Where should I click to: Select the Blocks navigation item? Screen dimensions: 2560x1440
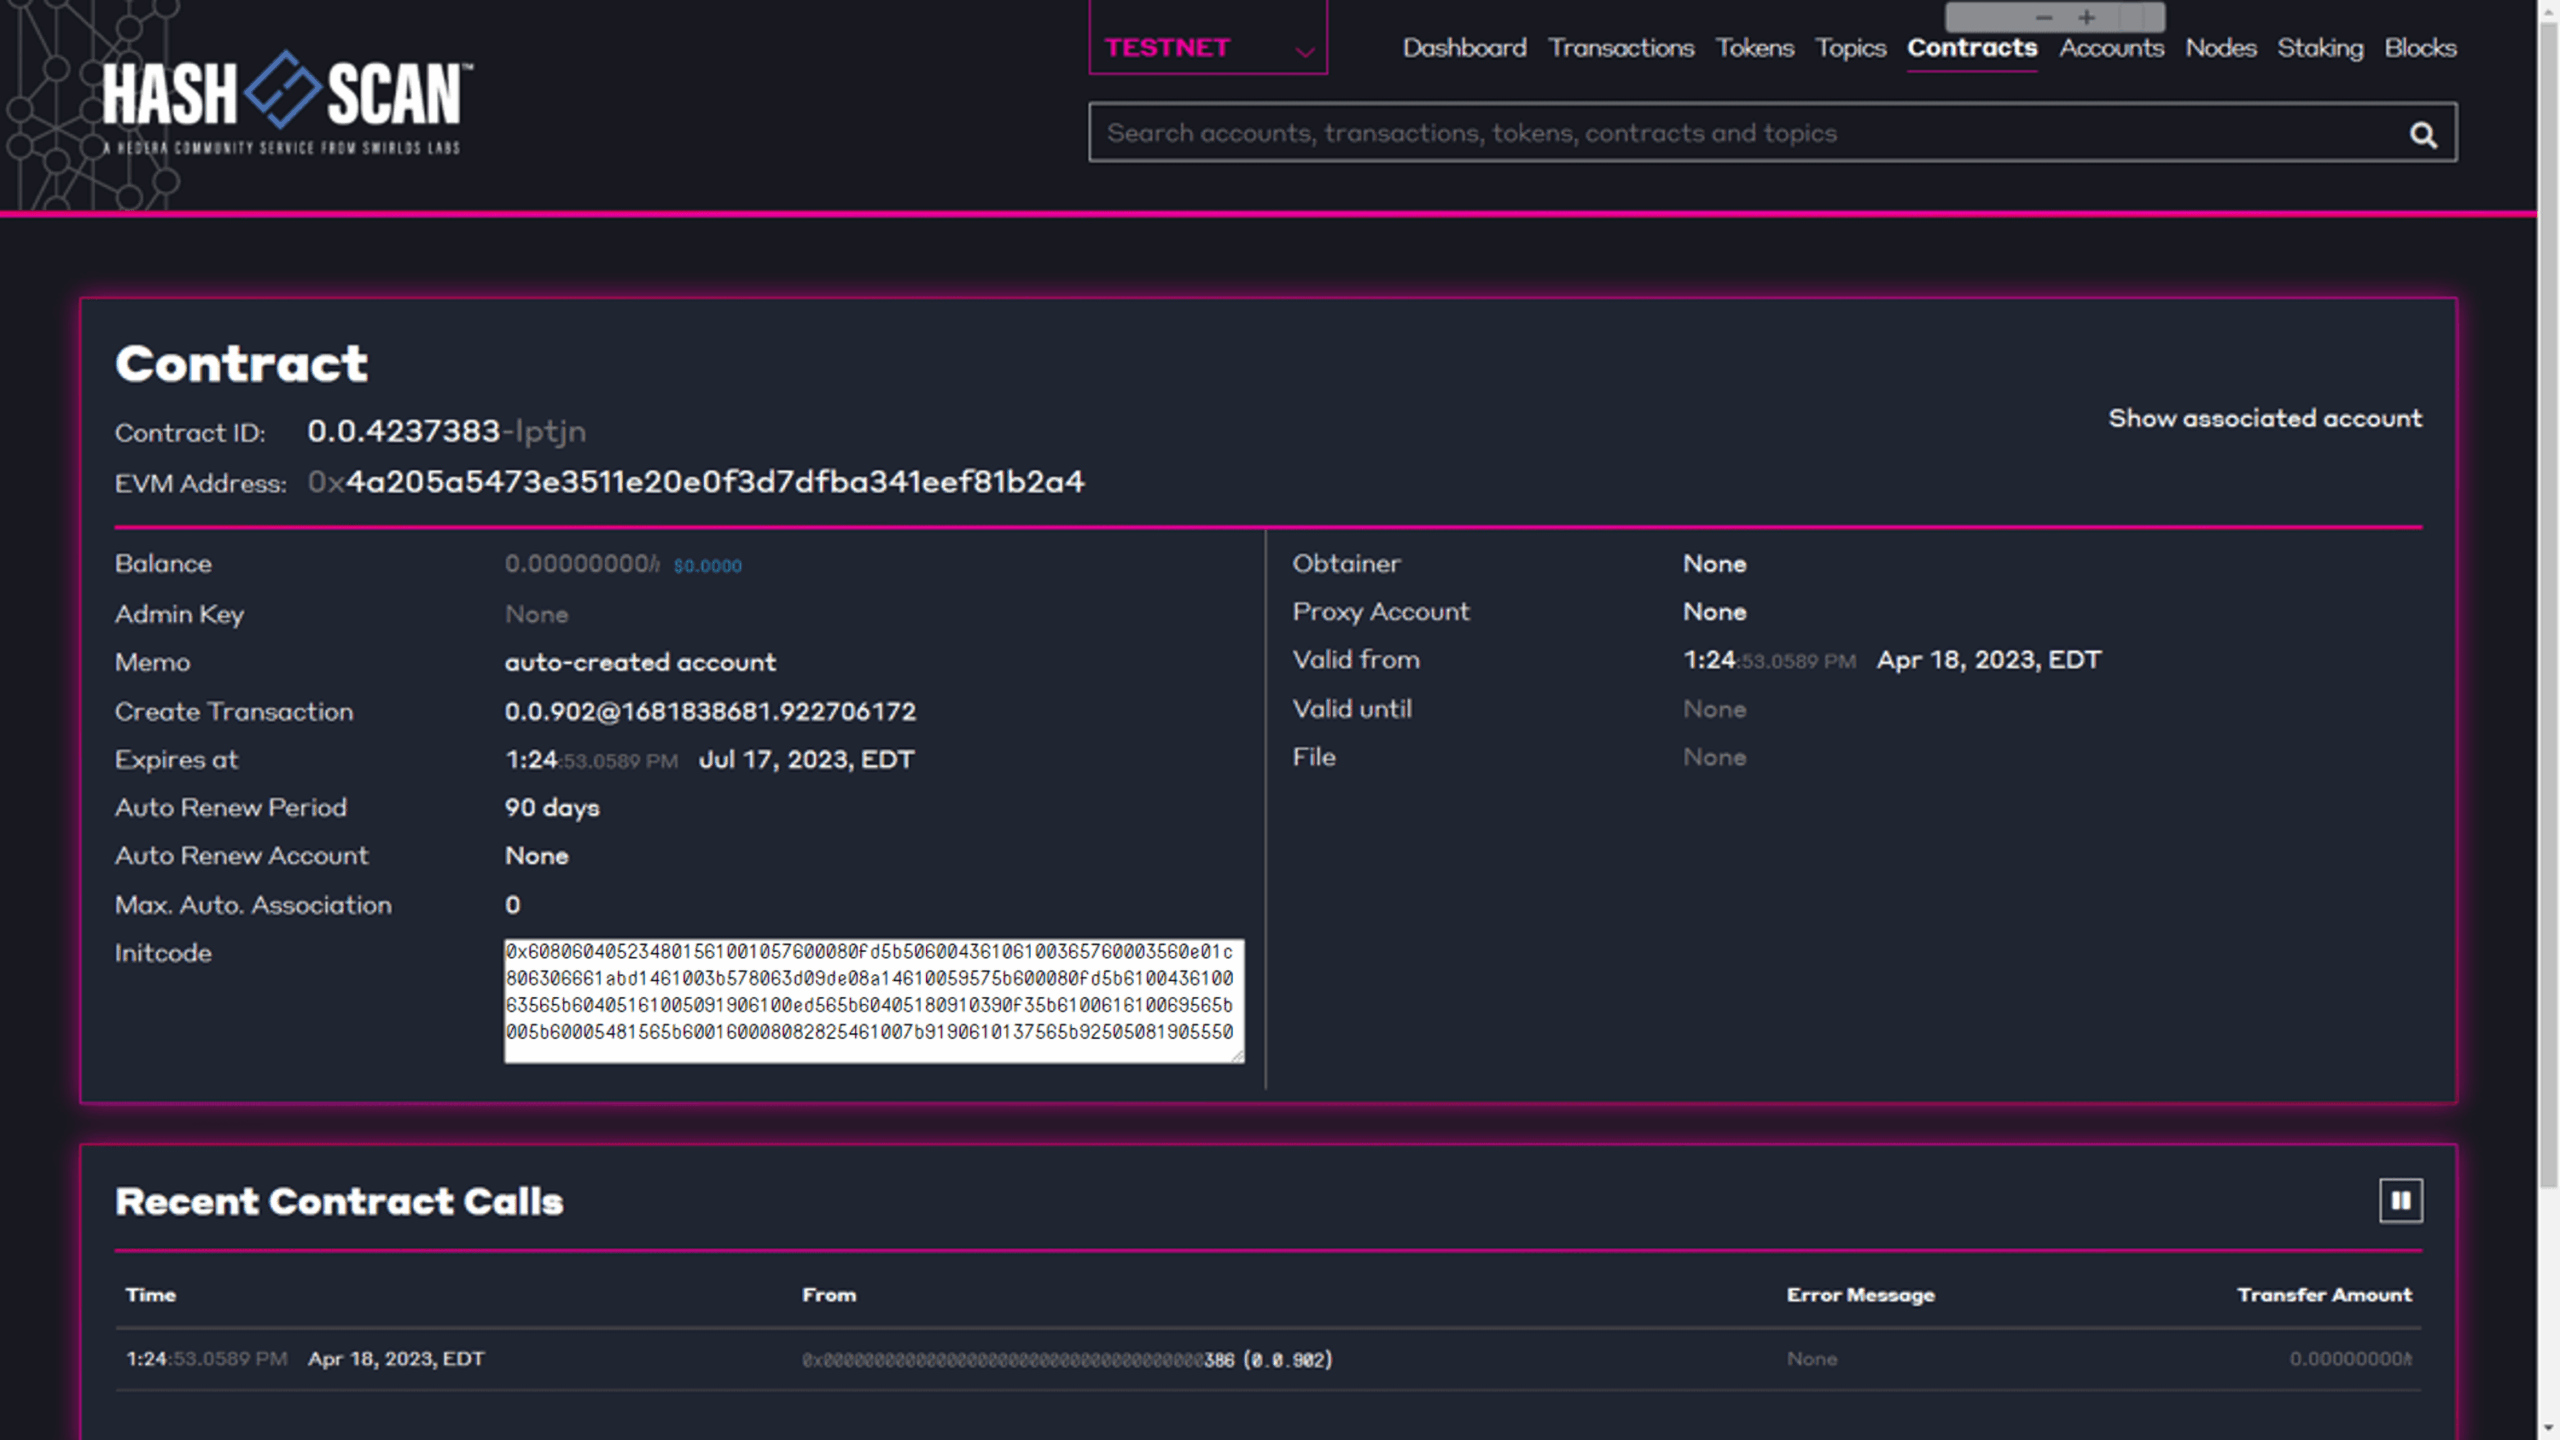coord(2419,47)
